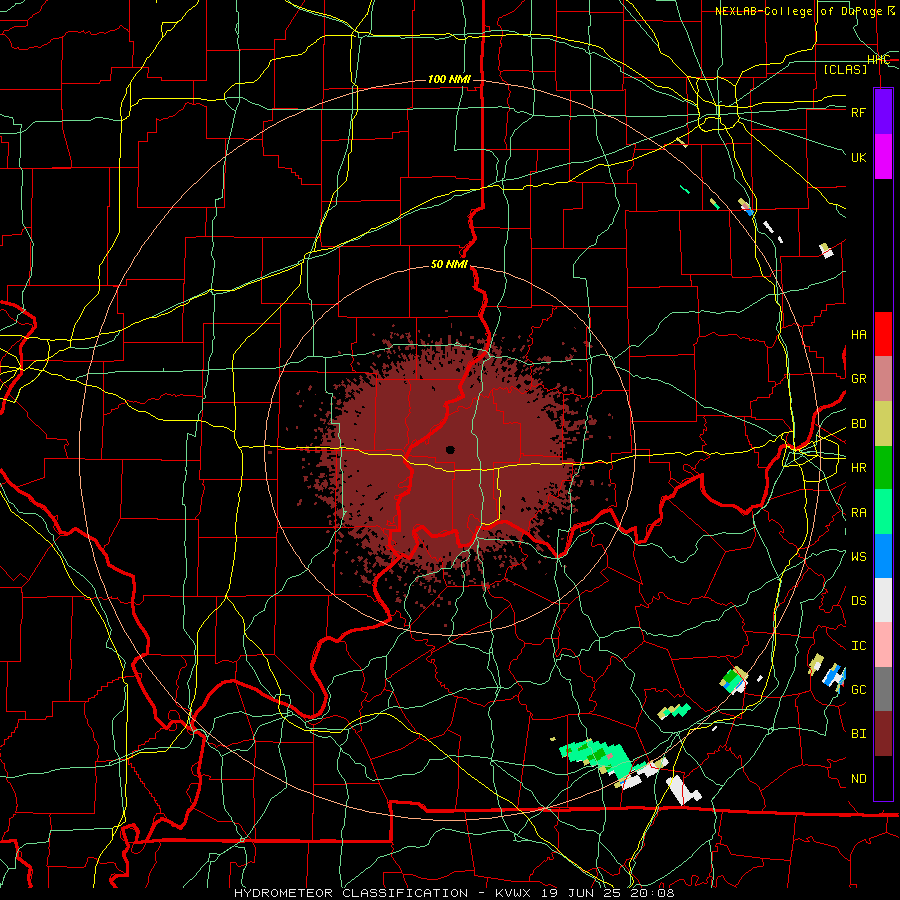The width and height of the screenshot is (900, 900).
Task: Click the 'GR' legend label
Action: 858,379
